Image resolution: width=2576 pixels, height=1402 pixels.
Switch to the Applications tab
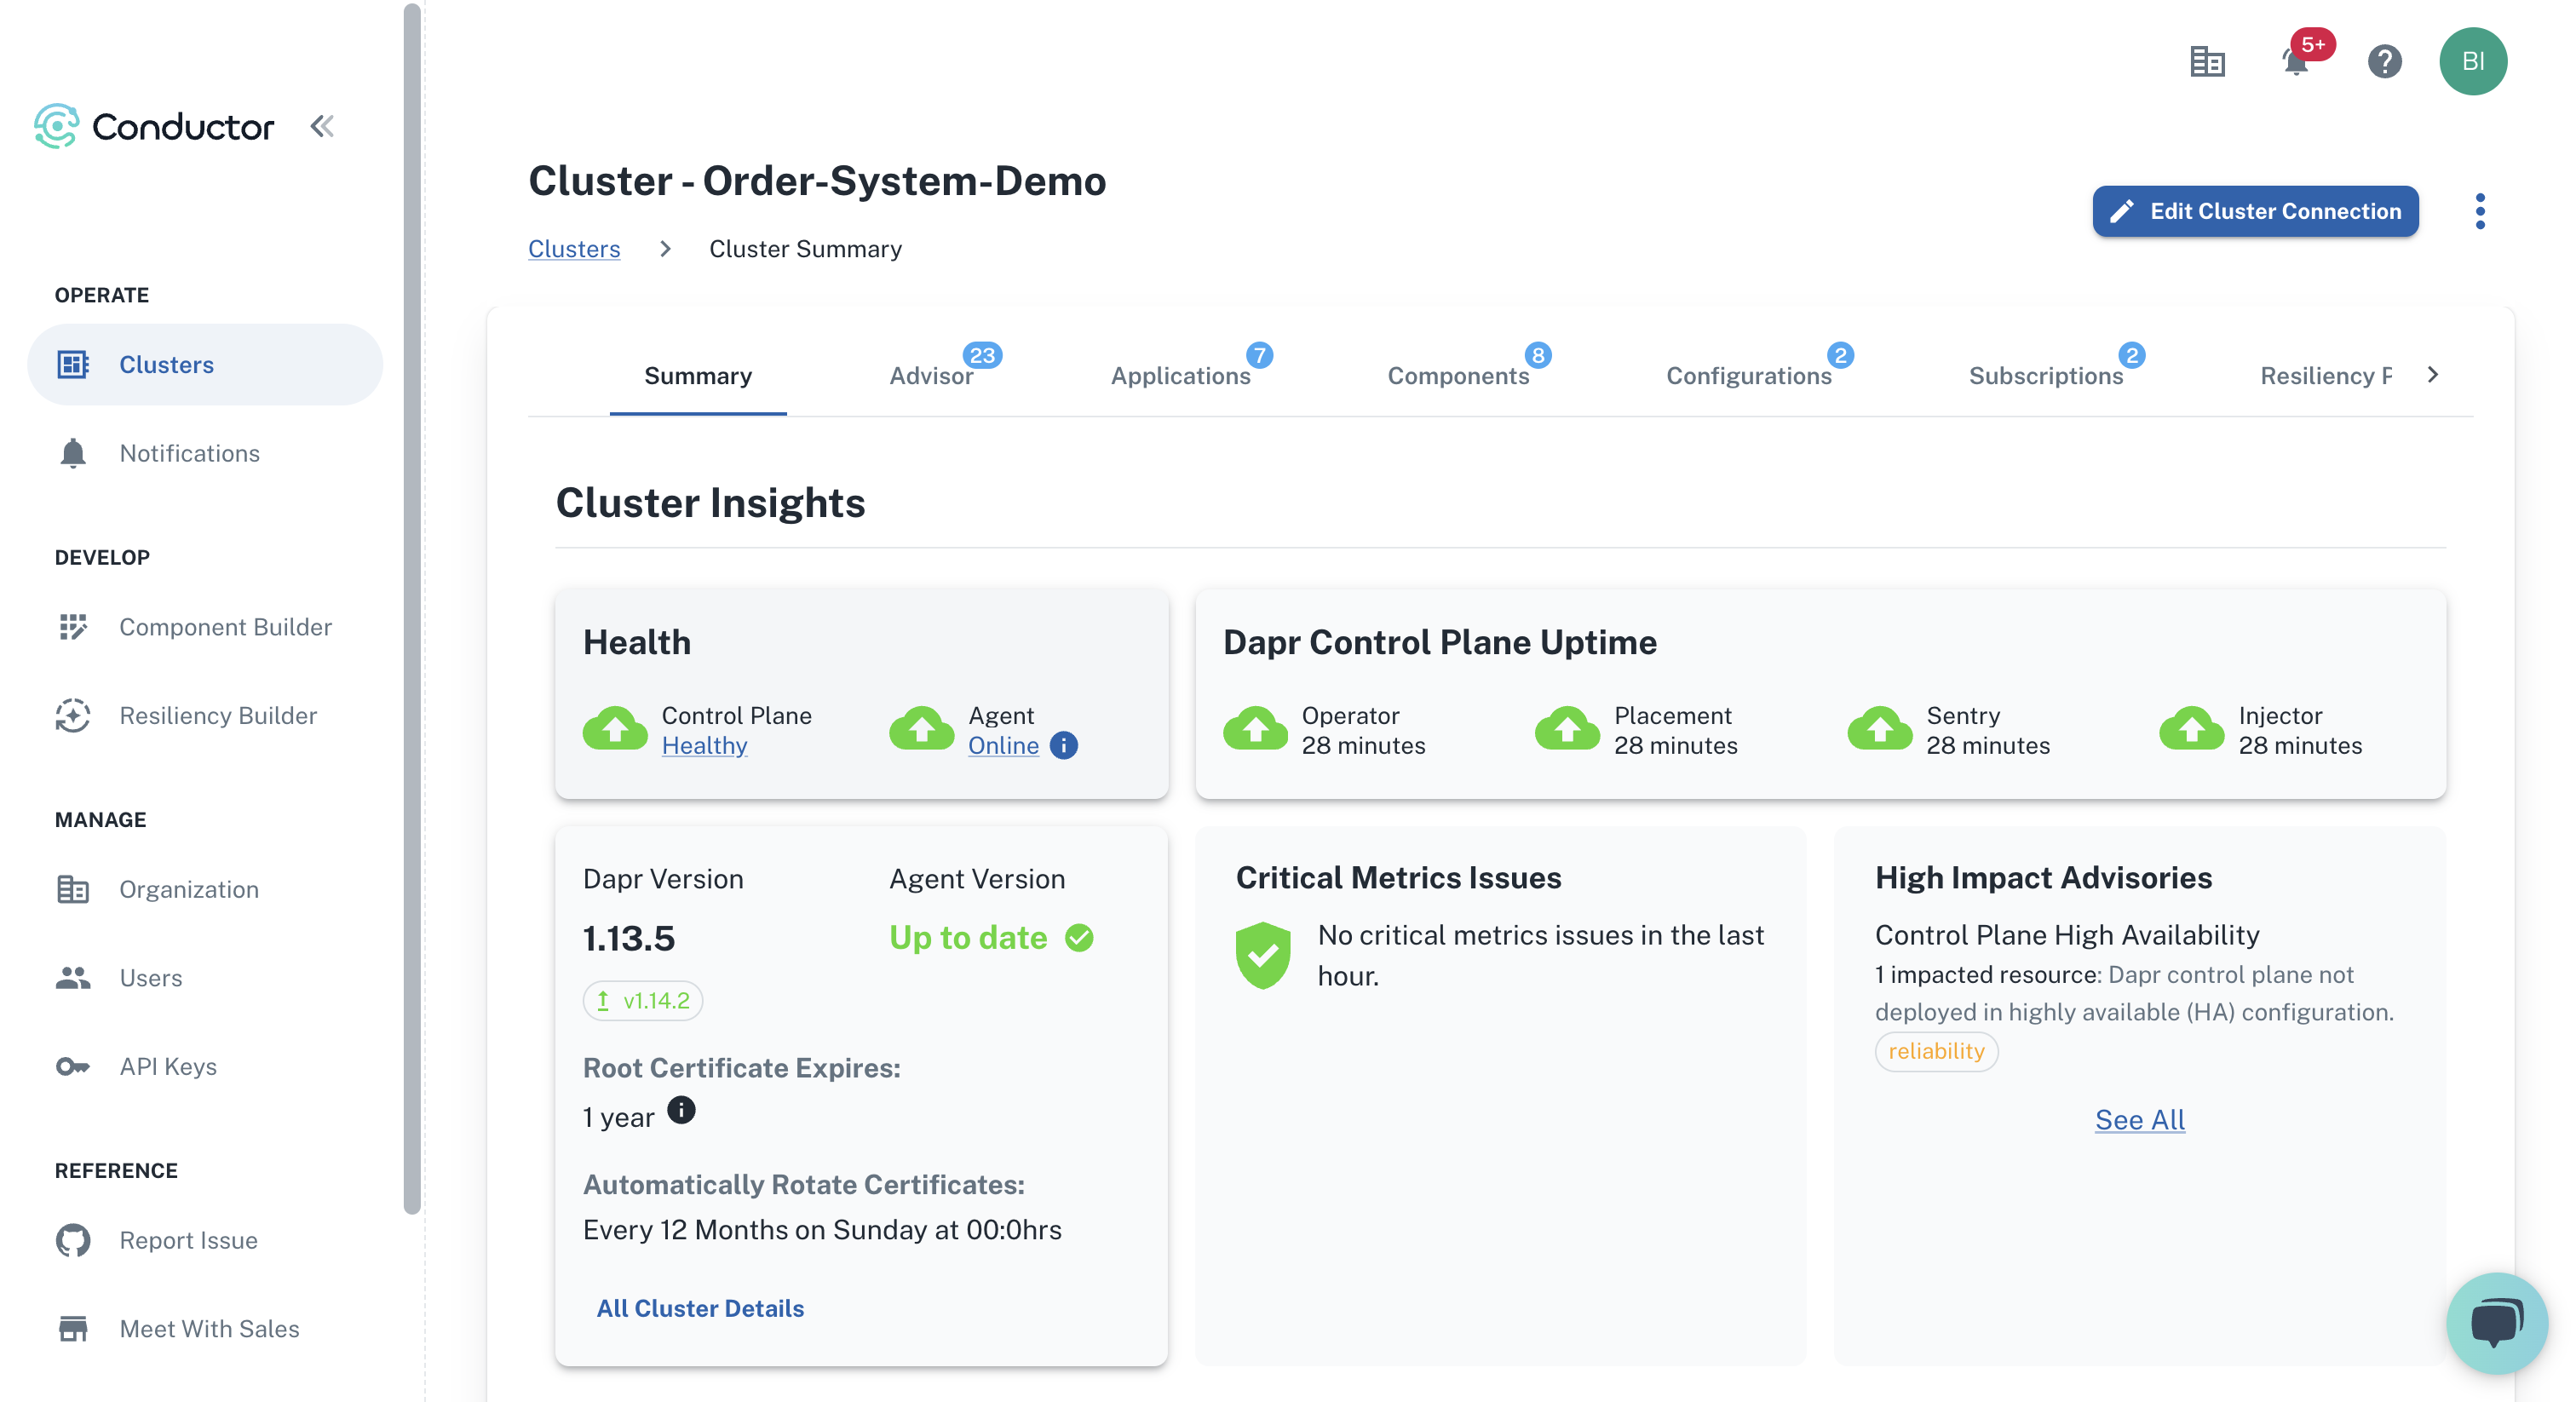[x=1182, y=375]
